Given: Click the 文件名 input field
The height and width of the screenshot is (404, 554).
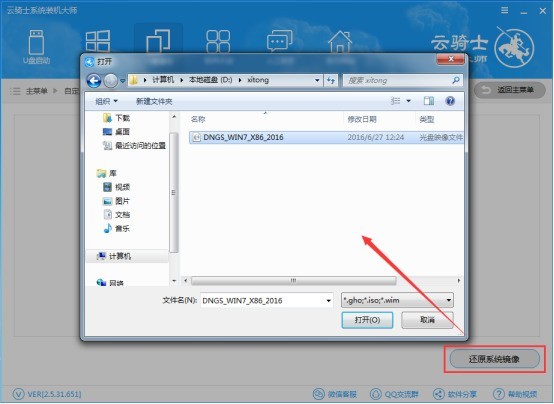Looking at the screenshot, I should click(267, 300).
